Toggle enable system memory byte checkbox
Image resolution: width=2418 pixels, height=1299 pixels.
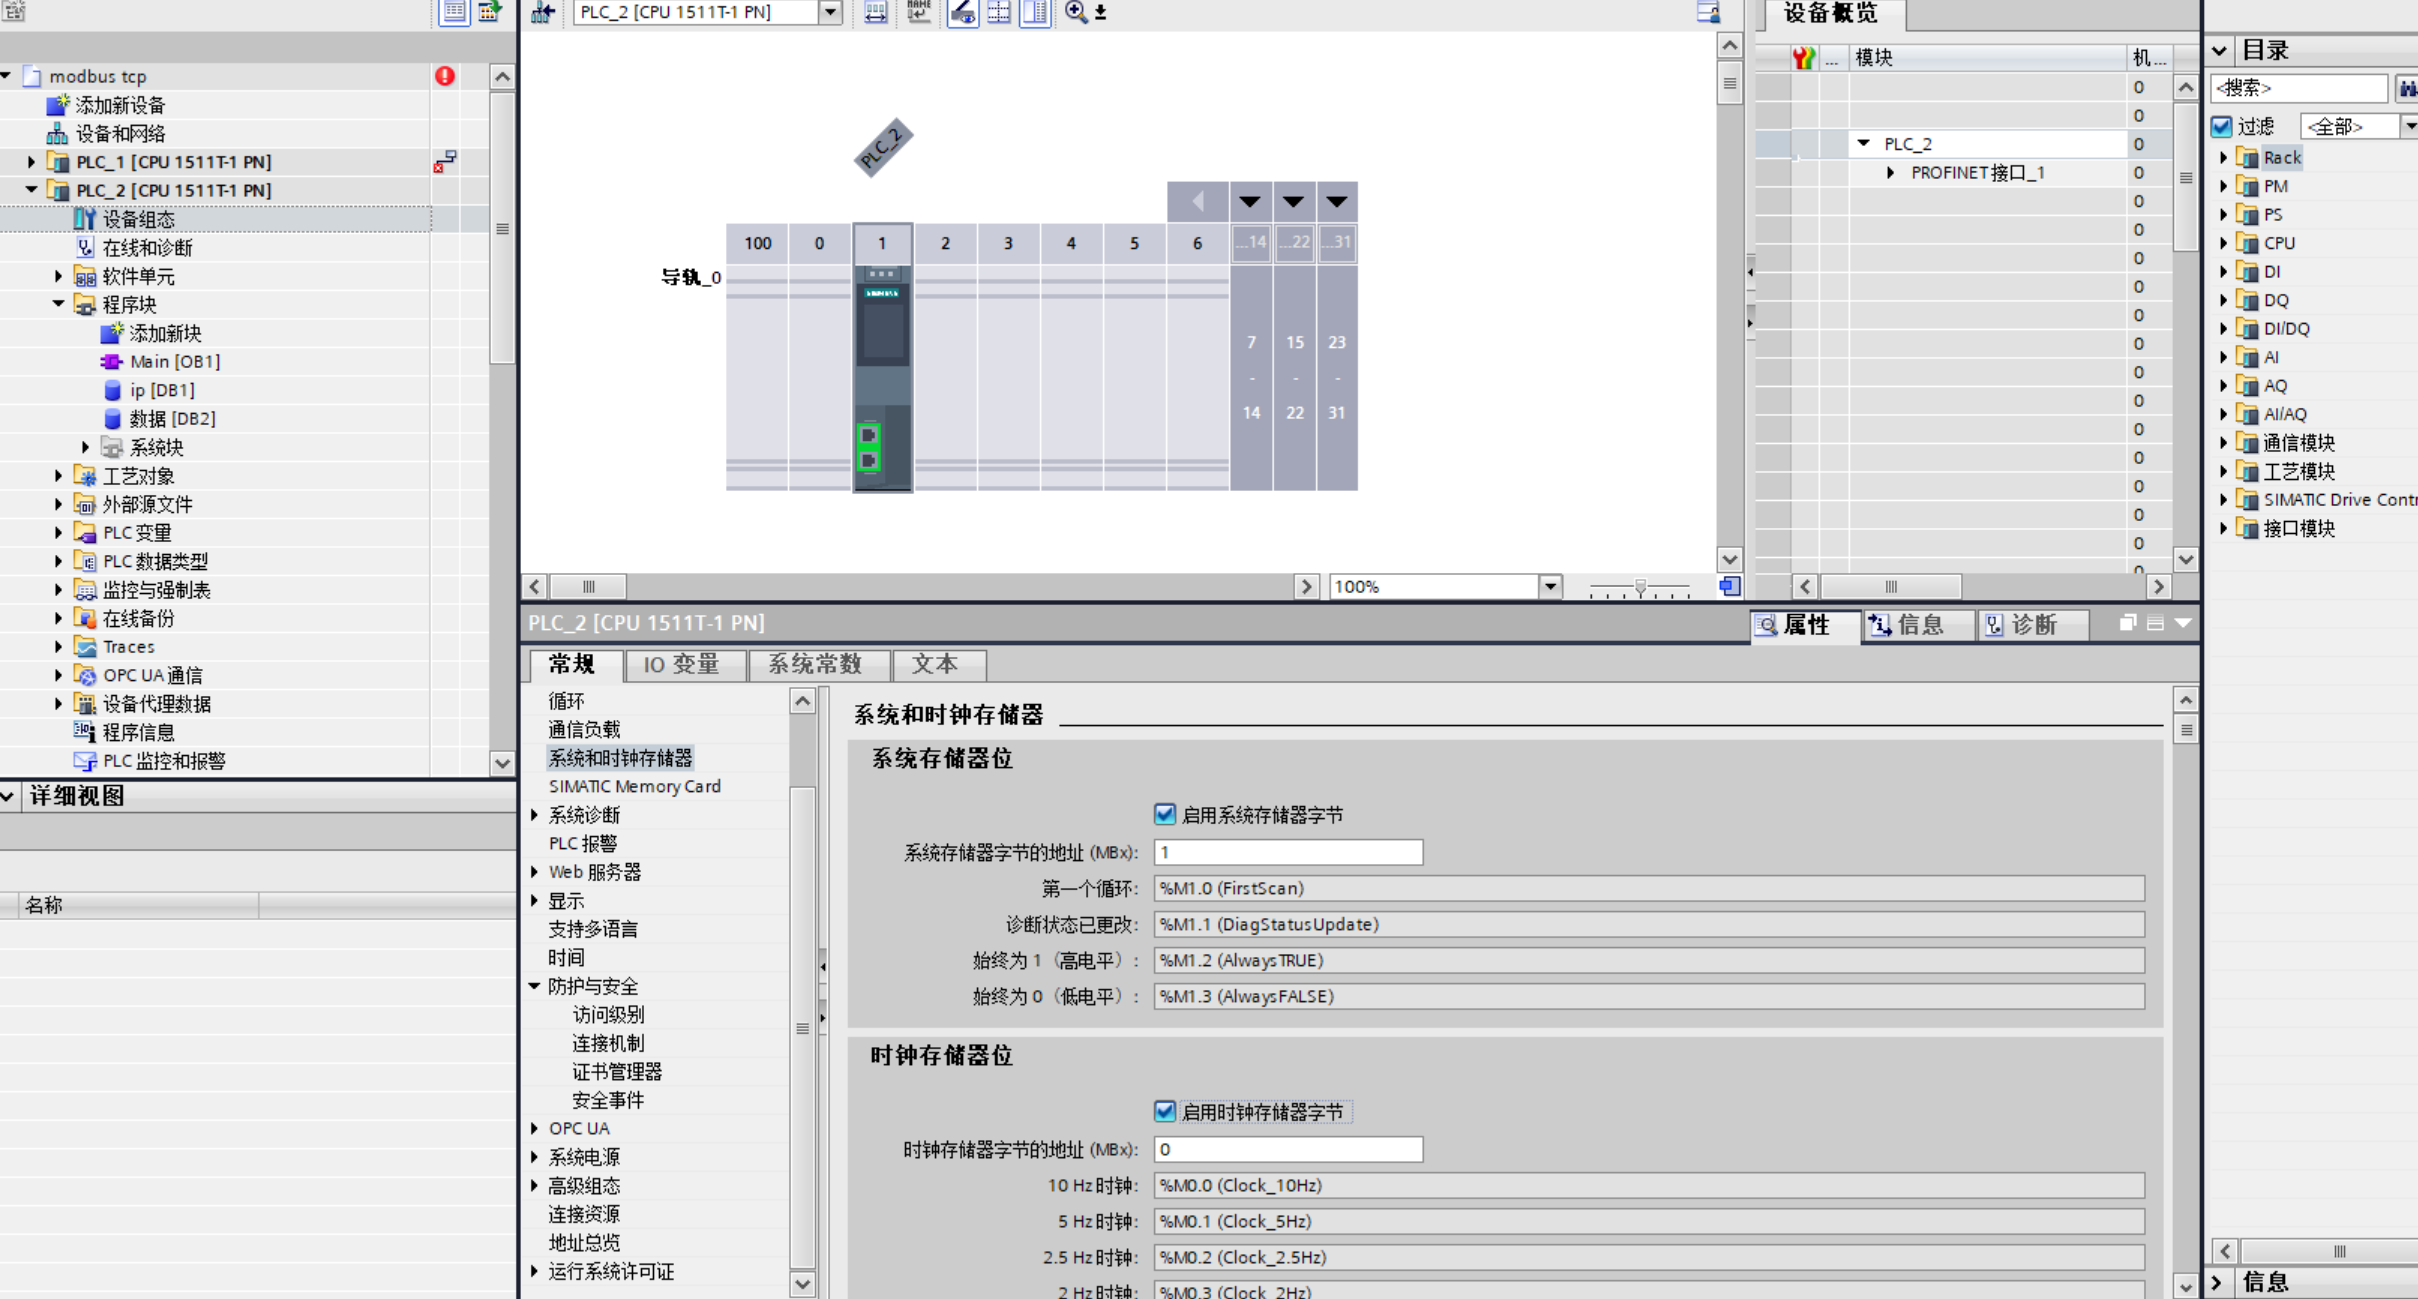pyautogui.click(x=1165, y=814)
